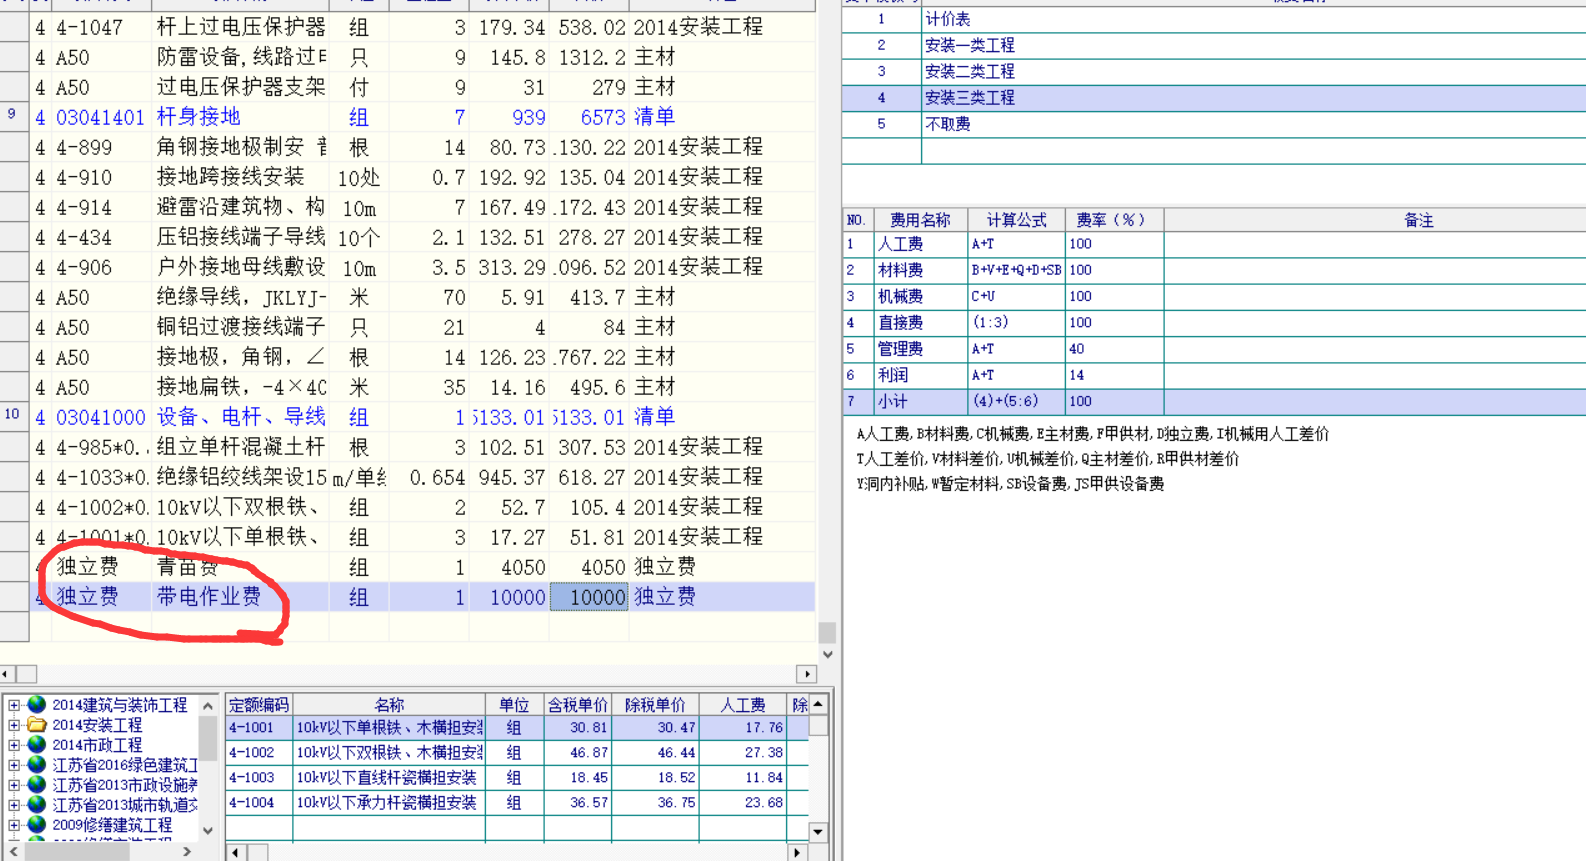Select the 2014安装工程 label in the quota library tree
Image resolution: width=1586 pixels, height=861 pixels.
(x=97, y=725)
